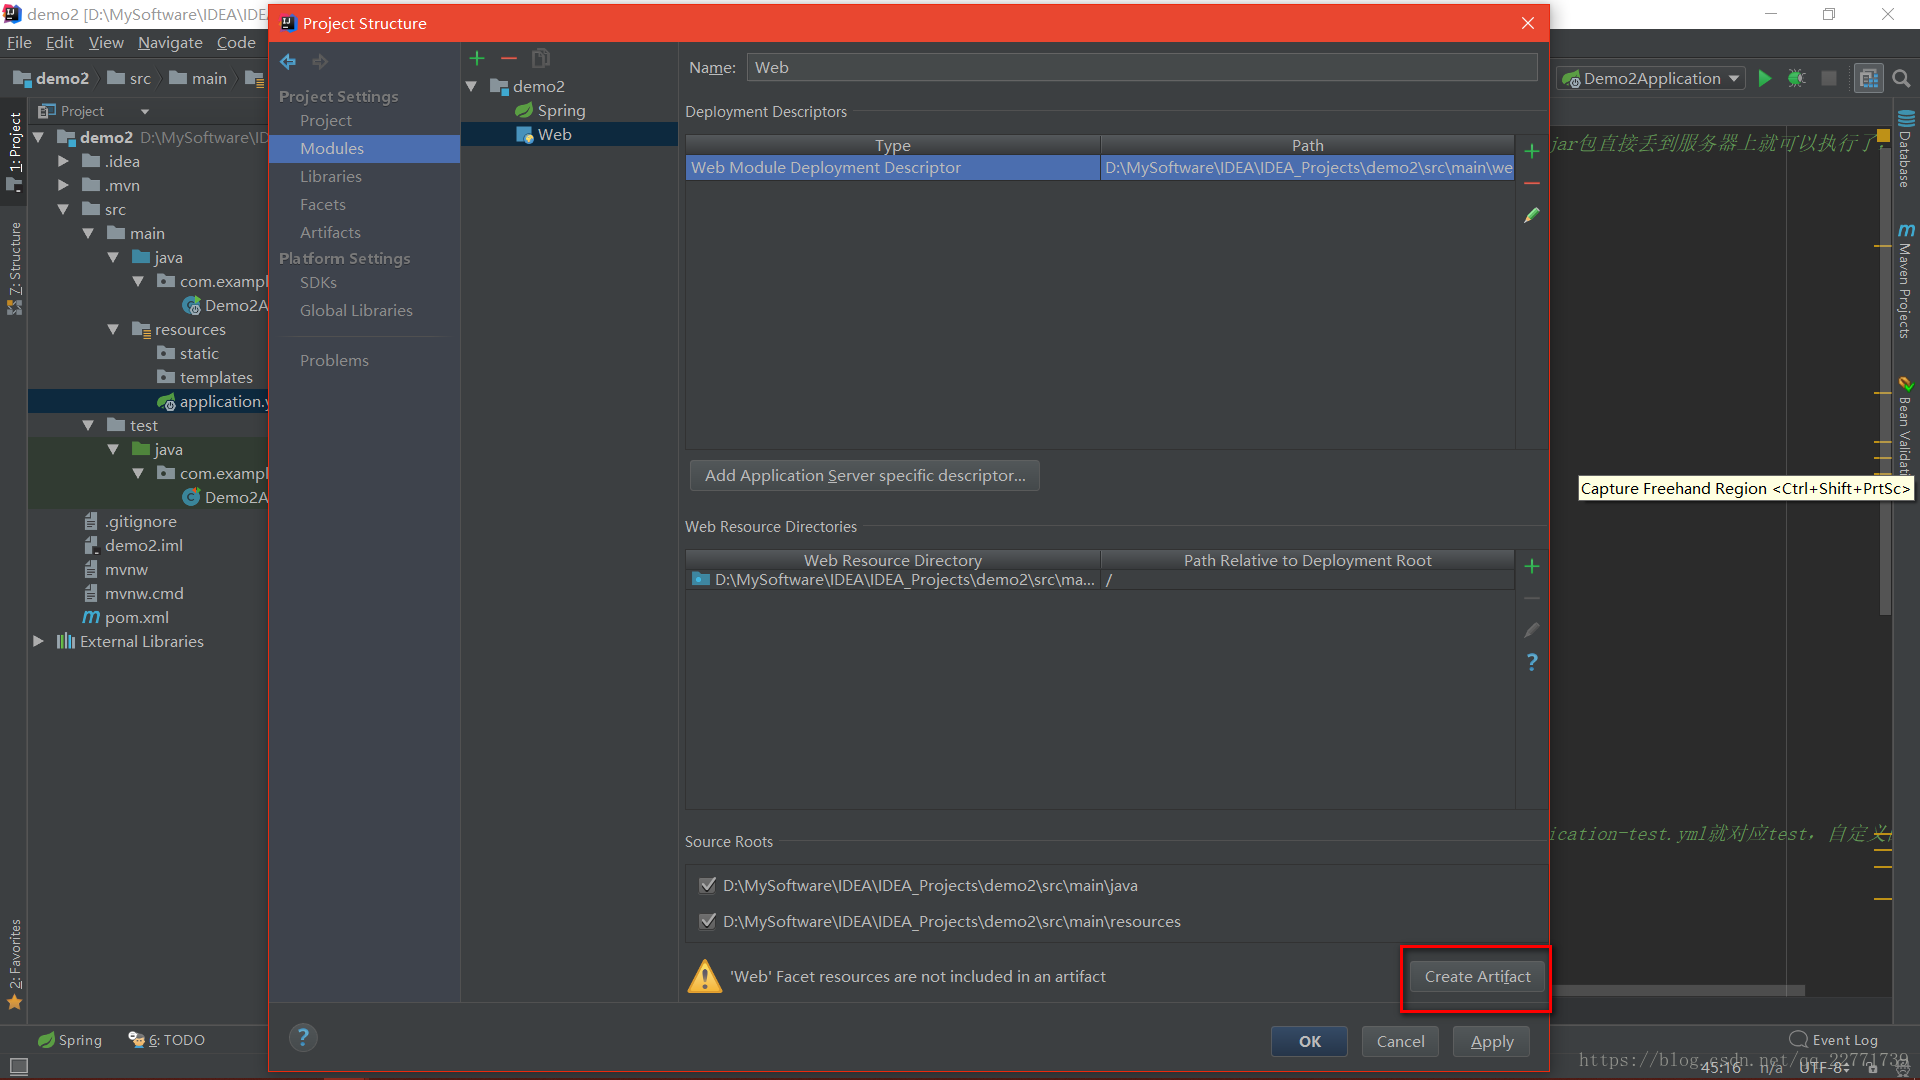Screen dimensions: 1920x1080
Task: Add a new module with the green plus
Action: point(477,59)
